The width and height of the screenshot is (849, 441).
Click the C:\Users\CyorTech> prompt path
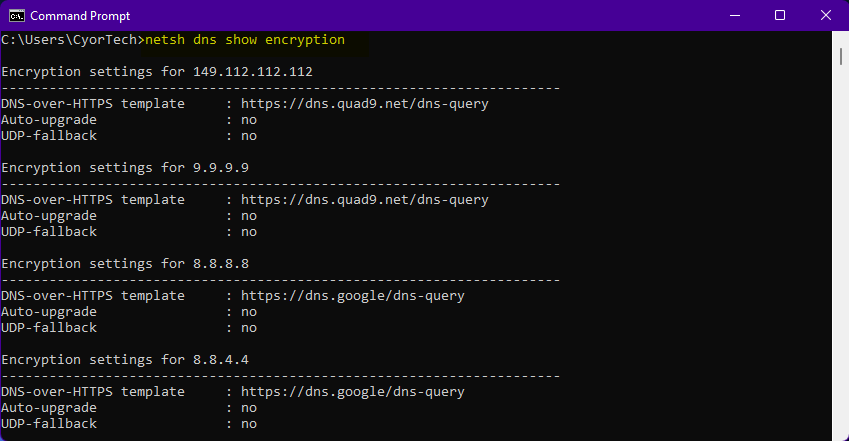[x=72, y=40]
